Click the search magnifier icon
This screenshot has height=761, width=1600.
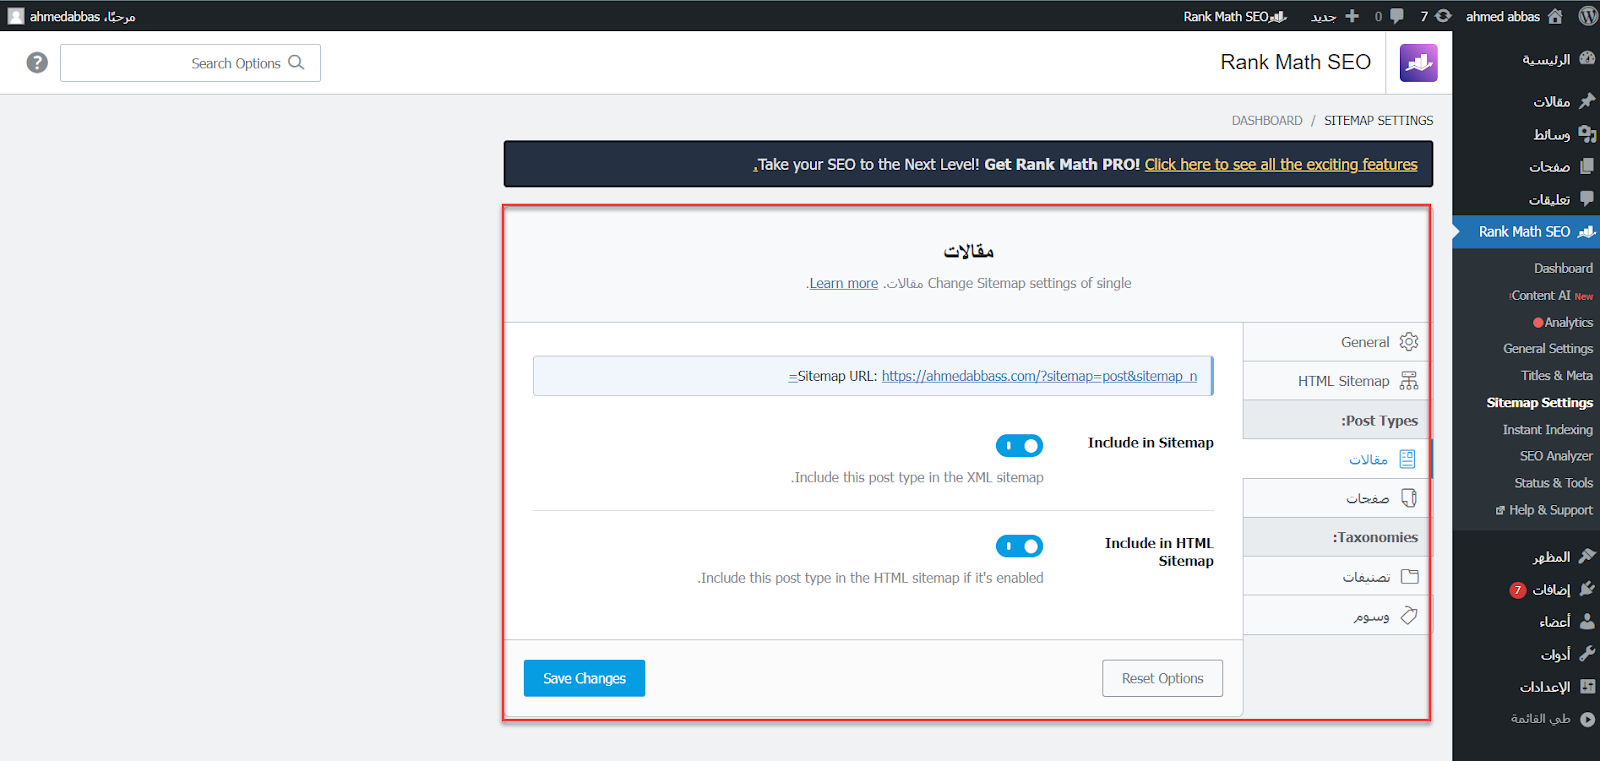tap(296, 63)
